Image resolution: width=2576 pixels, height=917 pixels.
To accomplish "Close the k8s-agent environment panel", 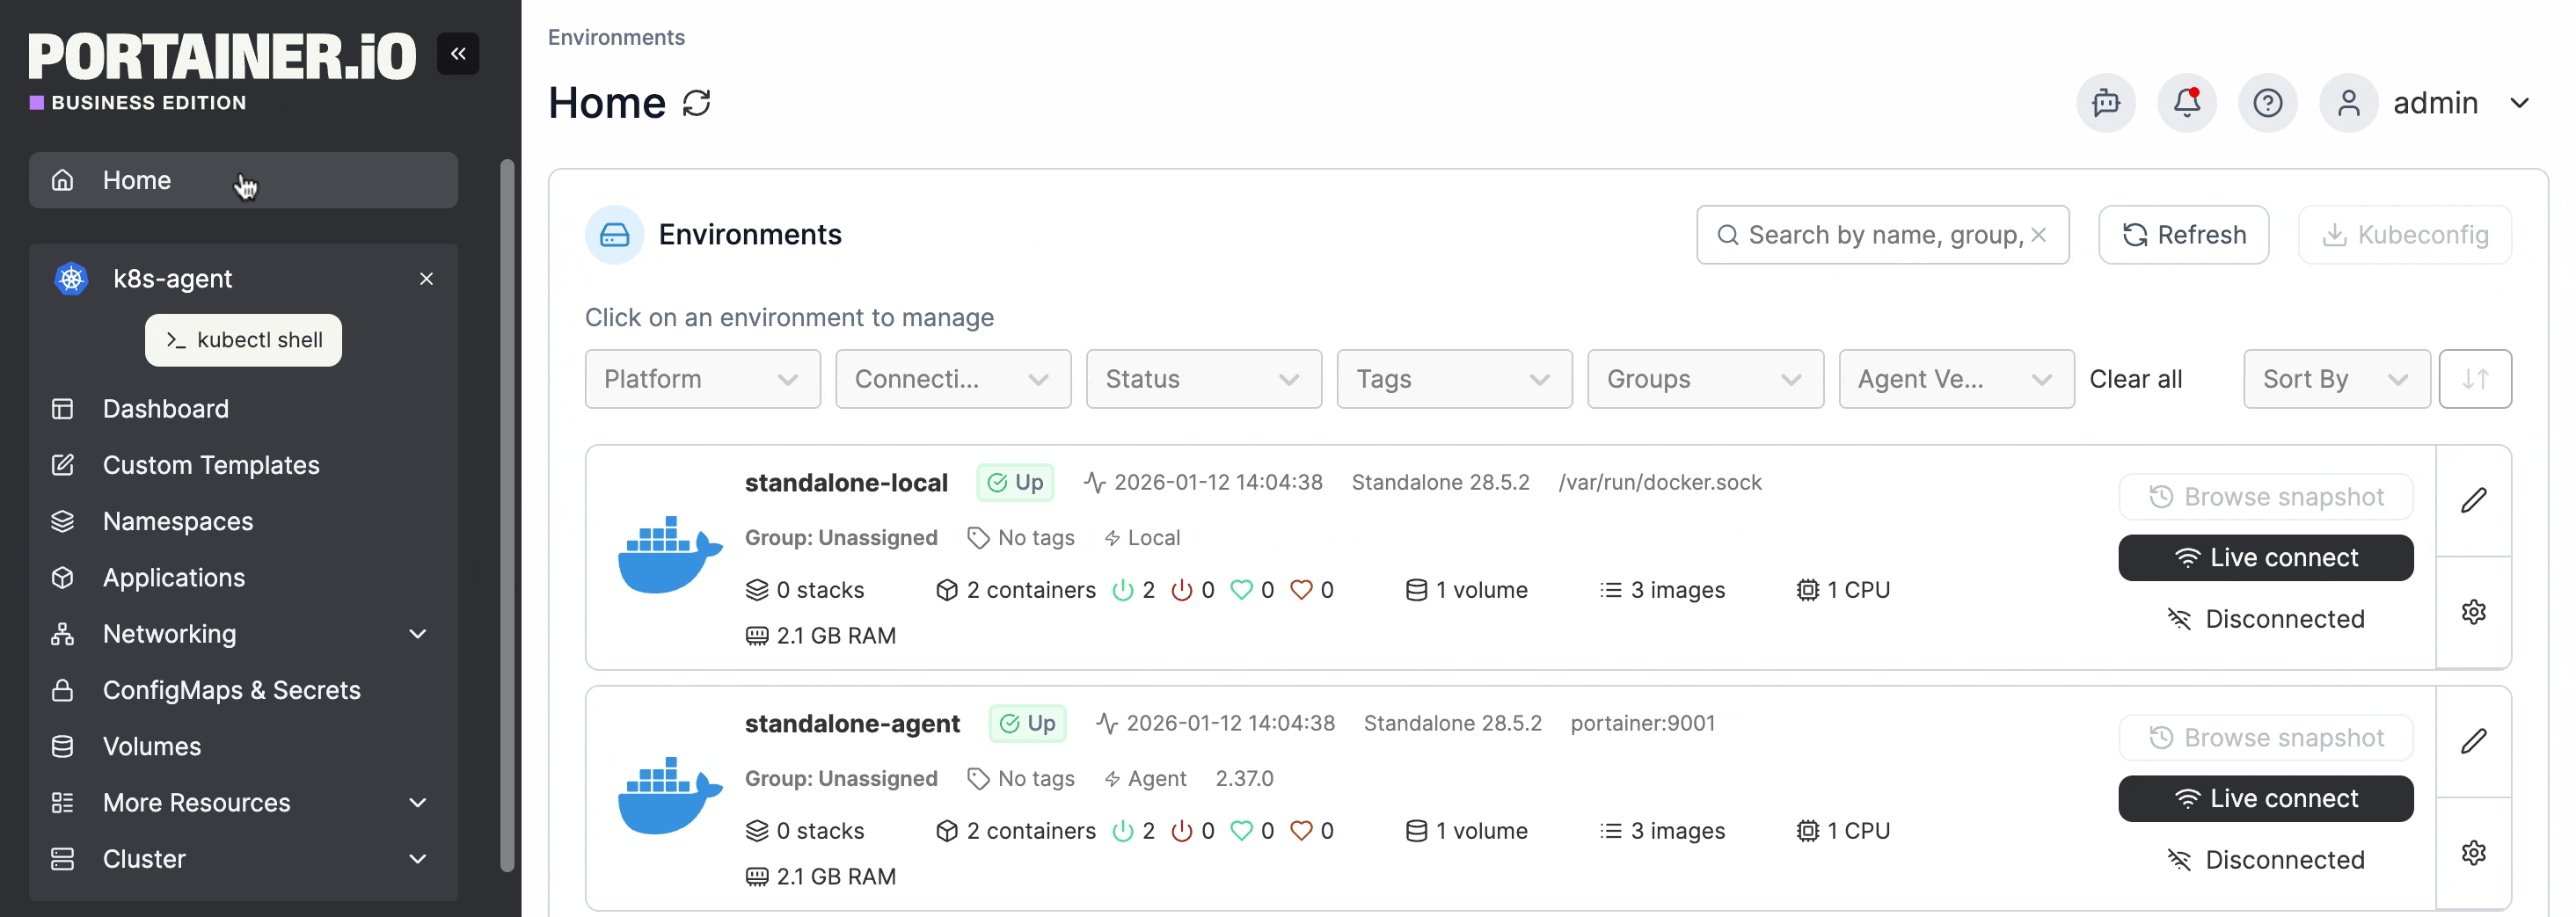I will 426,279.
